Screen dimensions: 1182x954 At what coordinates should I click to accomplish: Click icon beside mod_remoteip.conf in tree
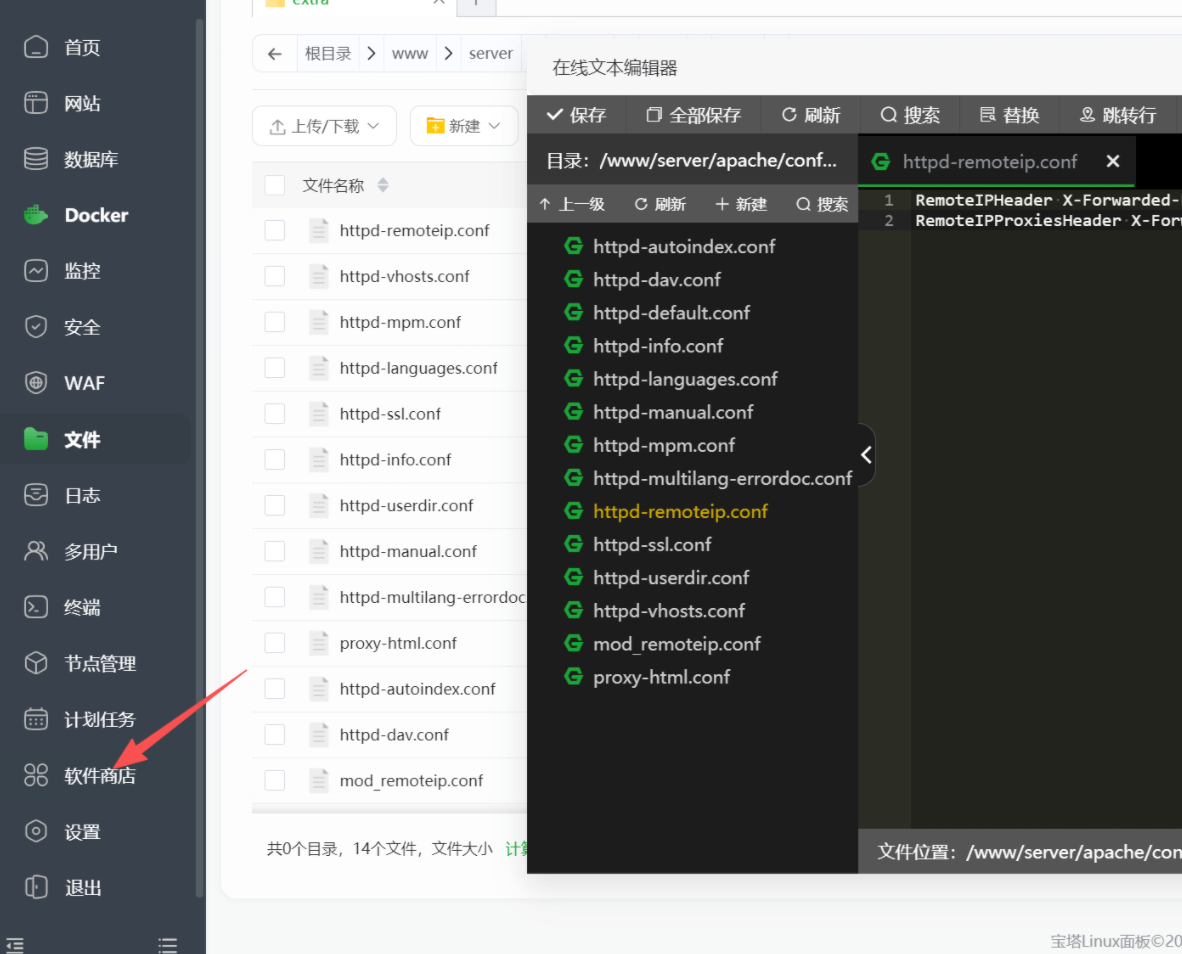pyautogui.click(x=574, y=644)
